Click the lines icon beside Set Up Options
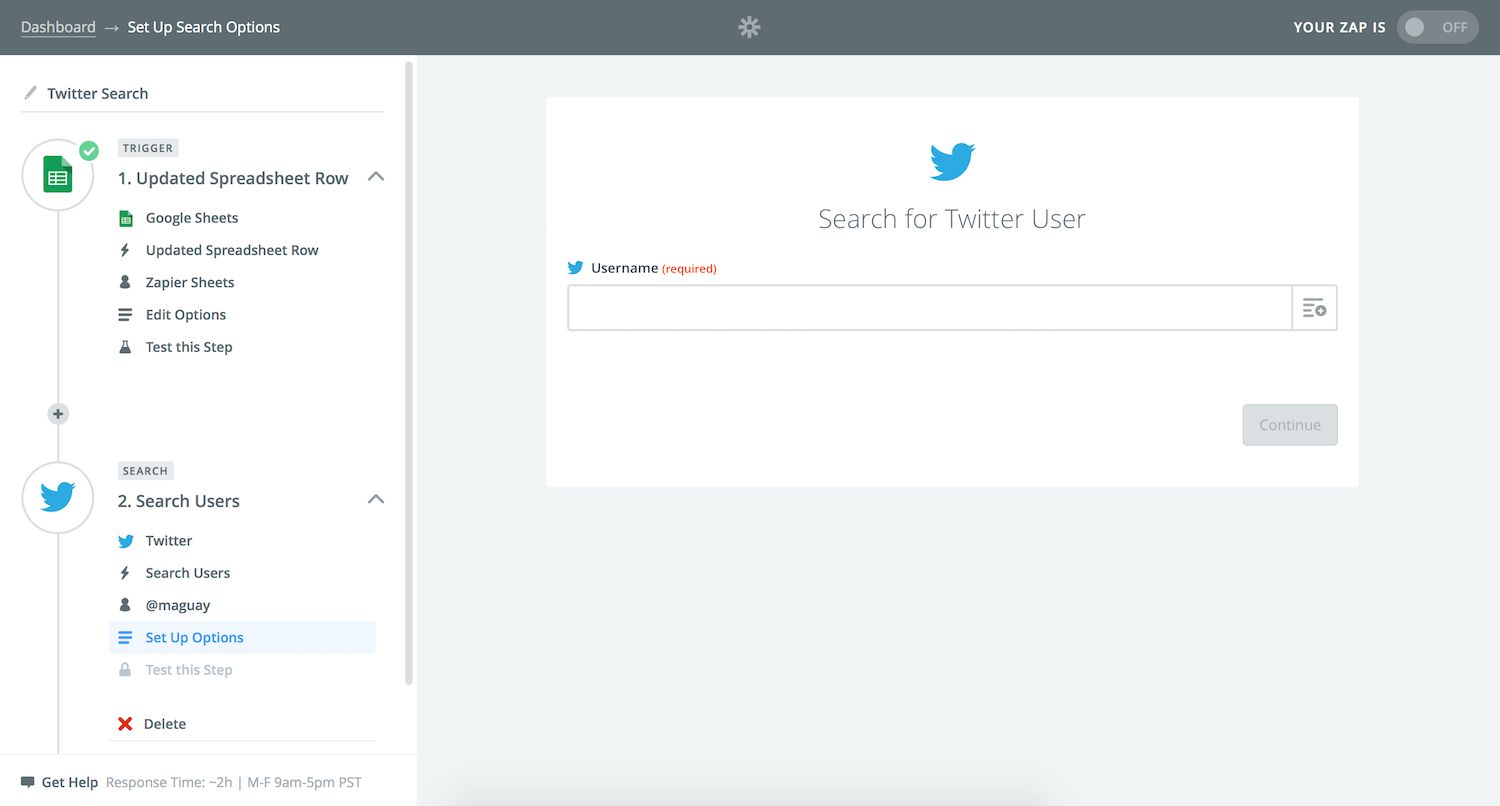 (125, 638)
